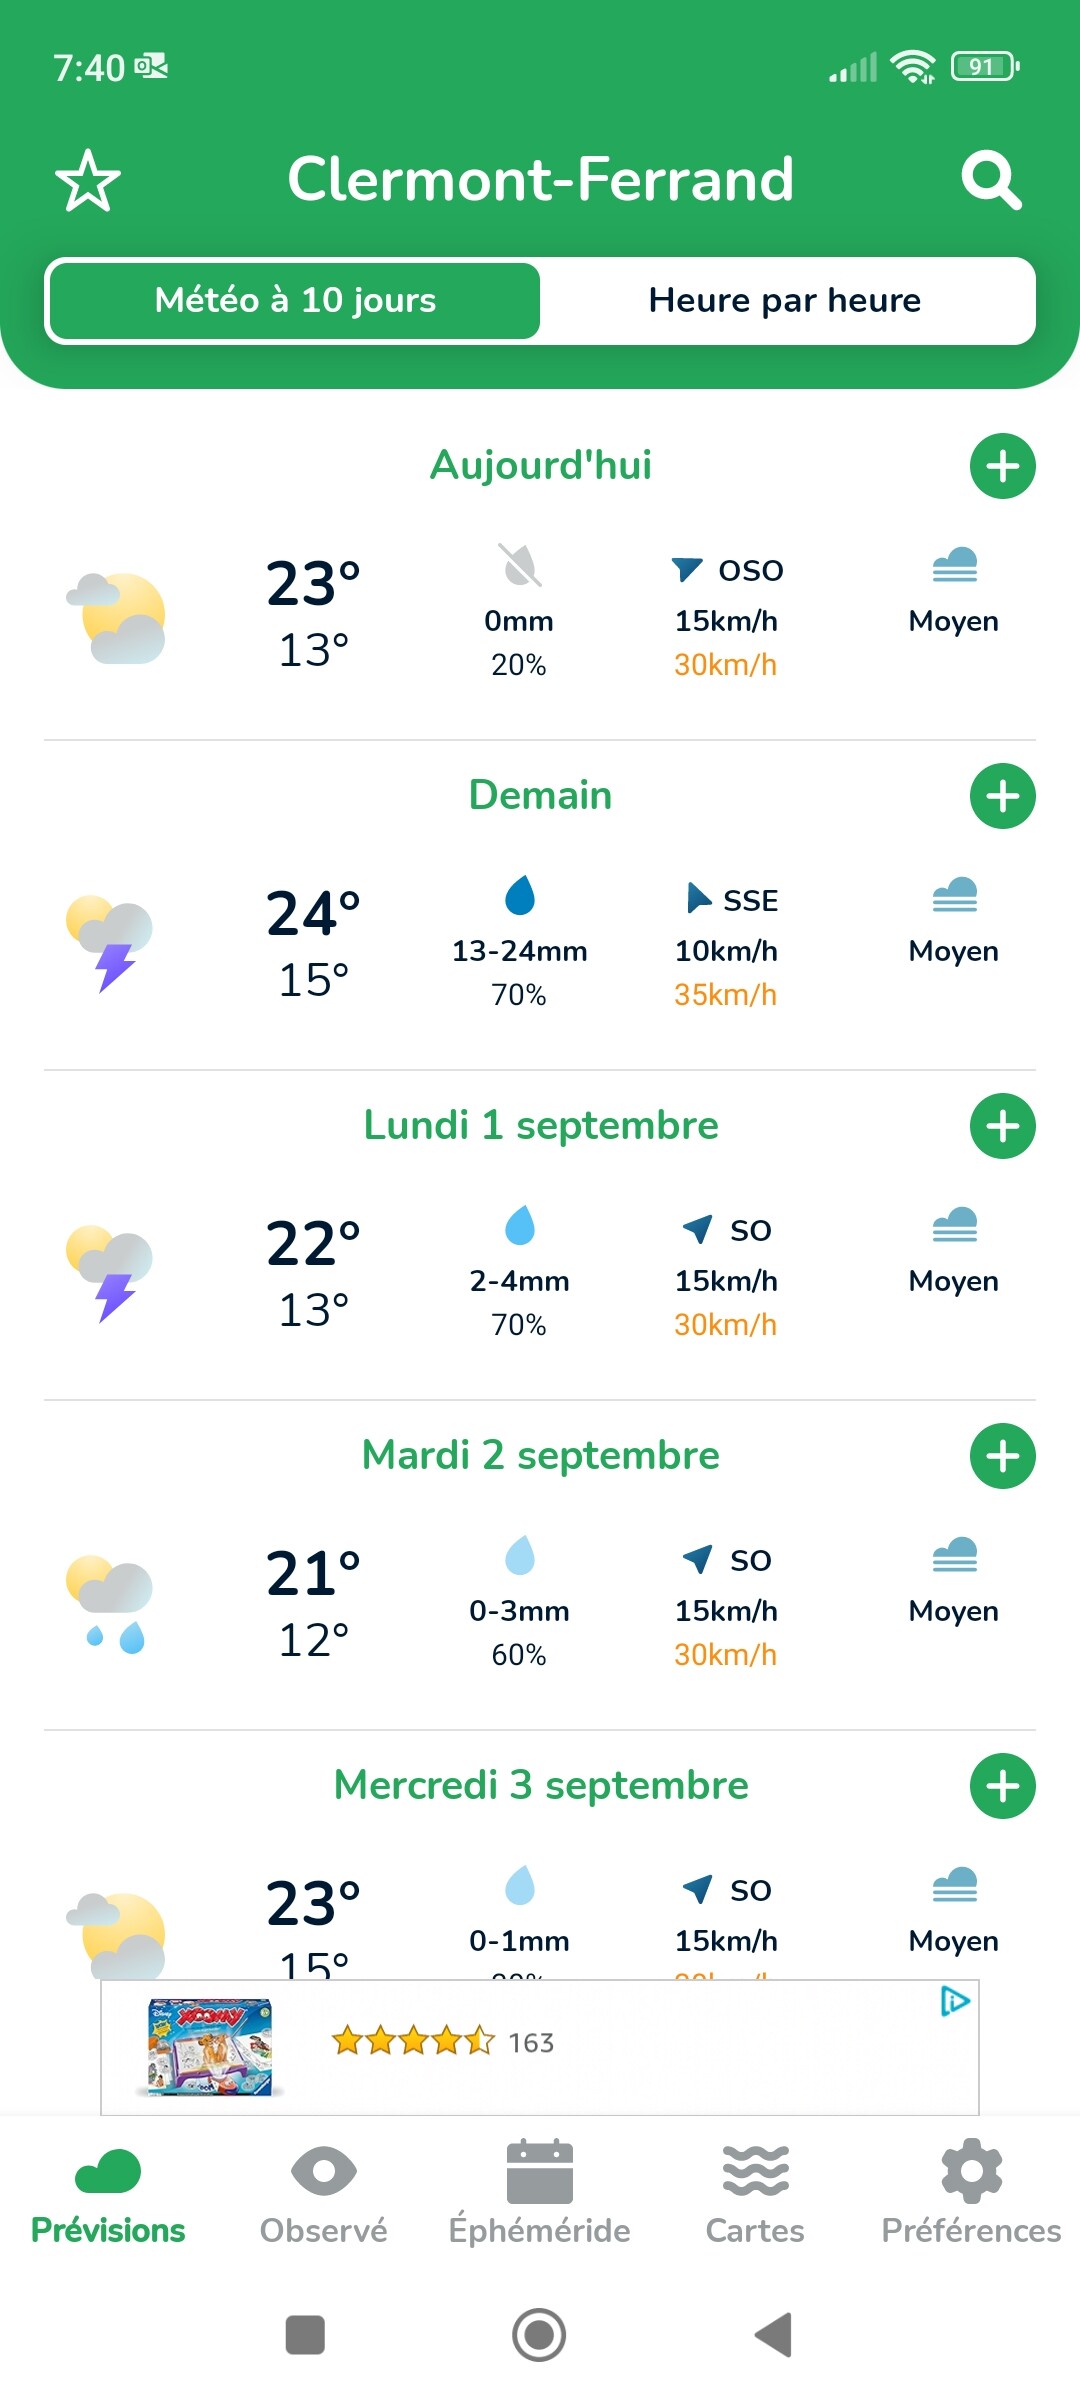
Task: Switch to Météo à 10 jours view
Action: (x=295, y=301)
